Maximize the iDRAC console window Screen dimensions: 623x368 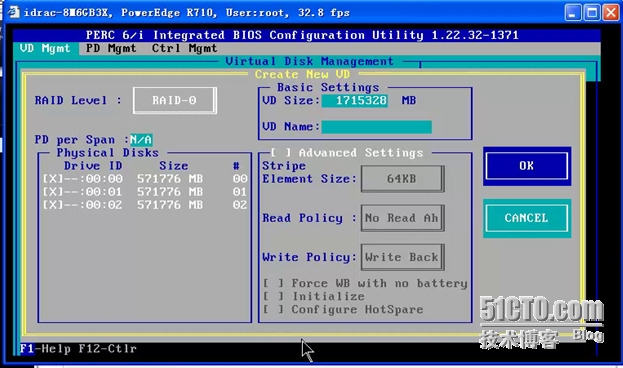[x=592, y=12]
